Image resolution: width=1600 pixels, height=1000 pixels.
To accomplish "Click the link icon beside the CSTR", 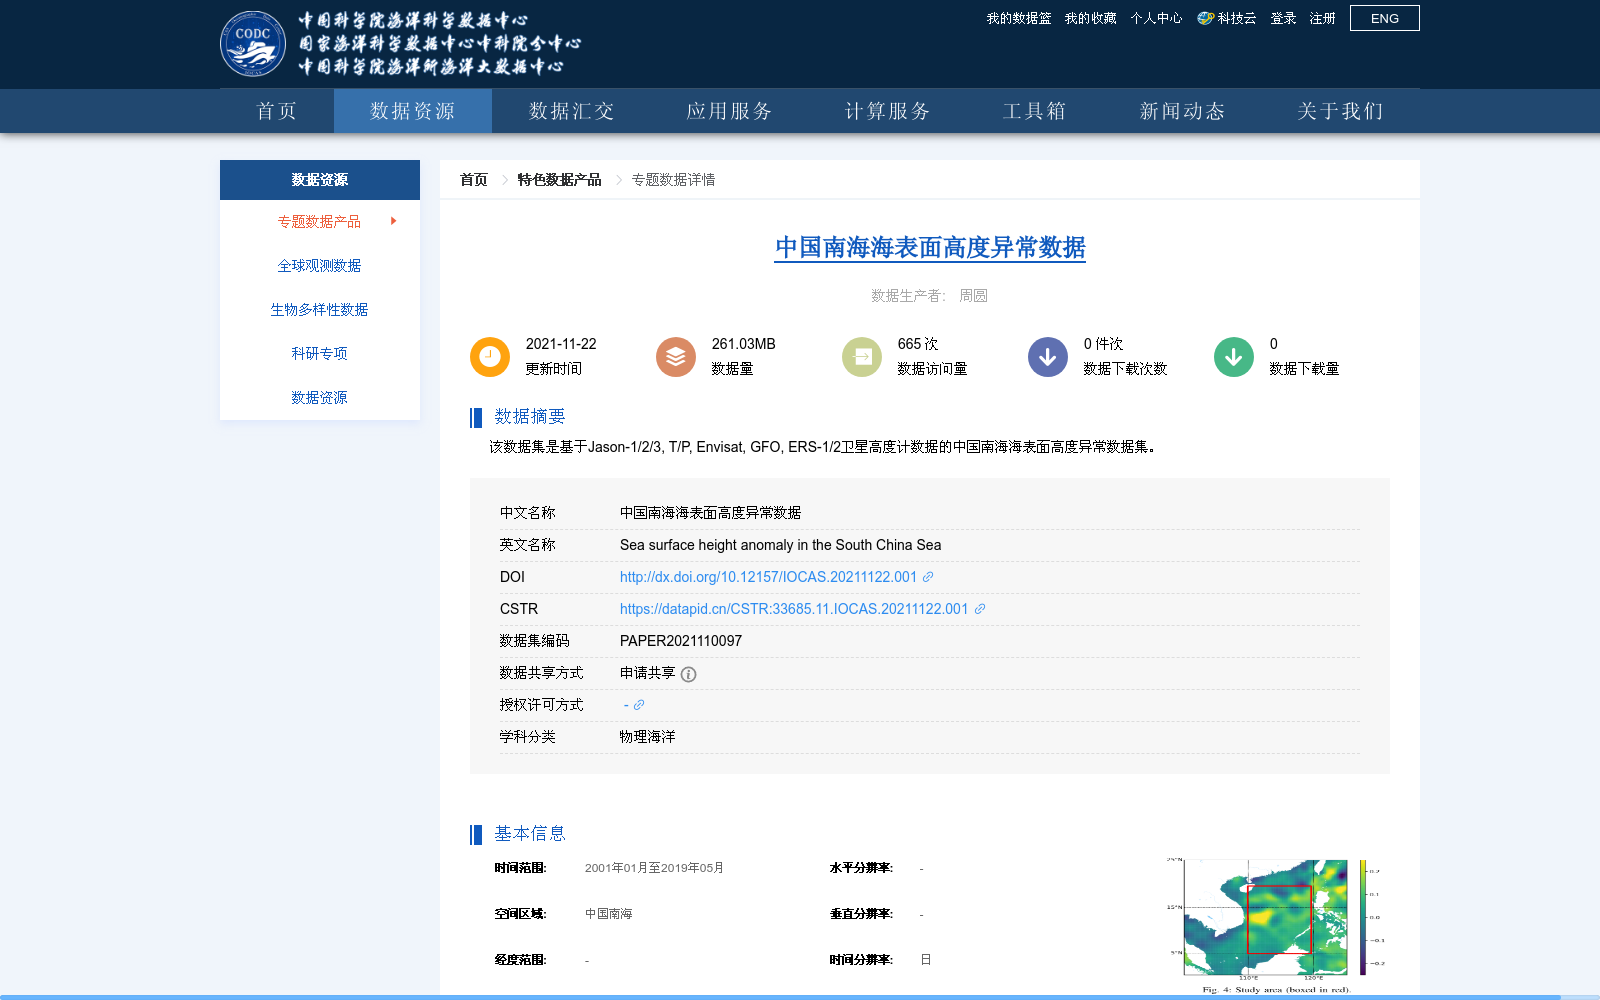I will 980,609.
